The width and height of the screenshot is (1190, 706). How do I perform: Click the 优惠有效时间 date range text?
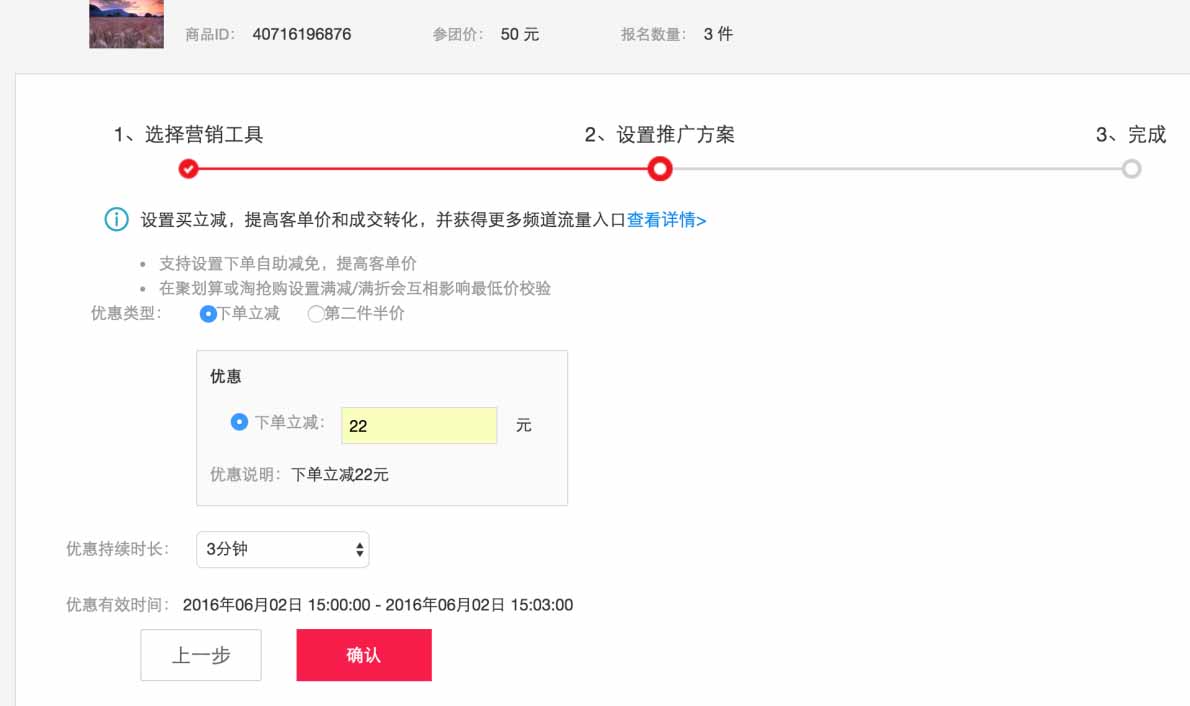coord(378,605)
